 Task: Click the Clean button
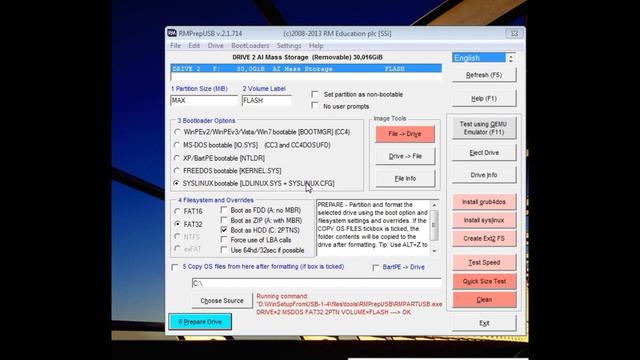(x=484, y=300)
